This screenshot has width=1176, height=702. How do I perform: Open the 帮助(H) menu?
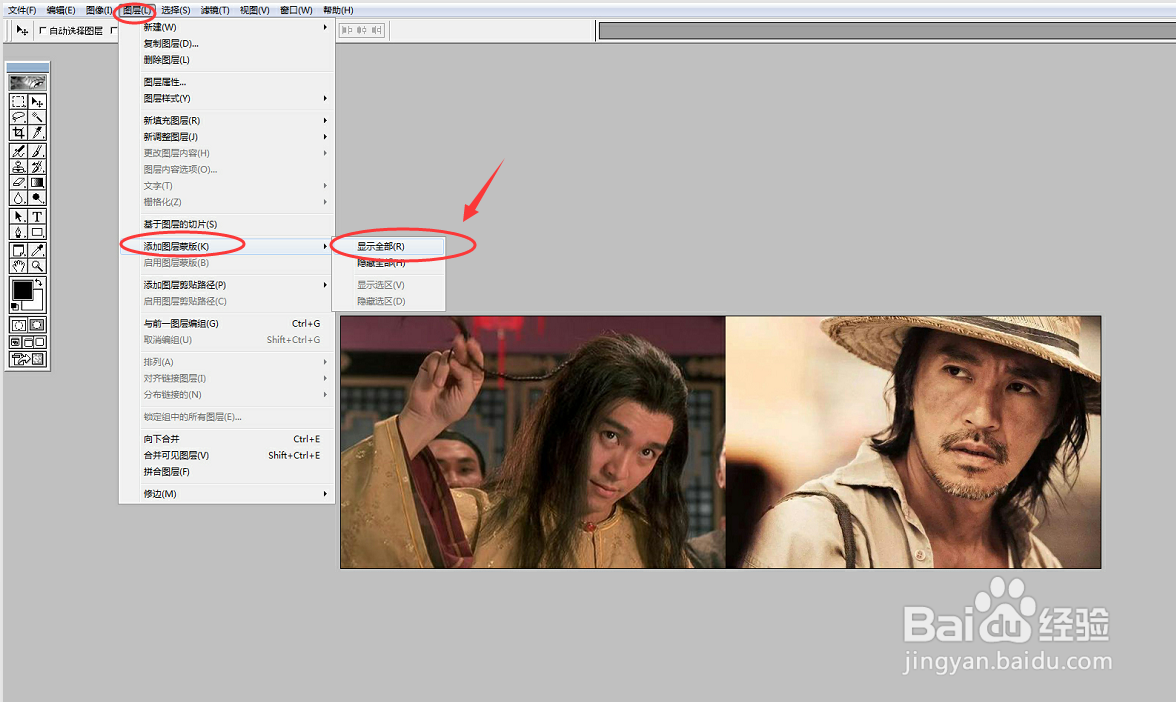pyautogui.click(x=338, y=10)
